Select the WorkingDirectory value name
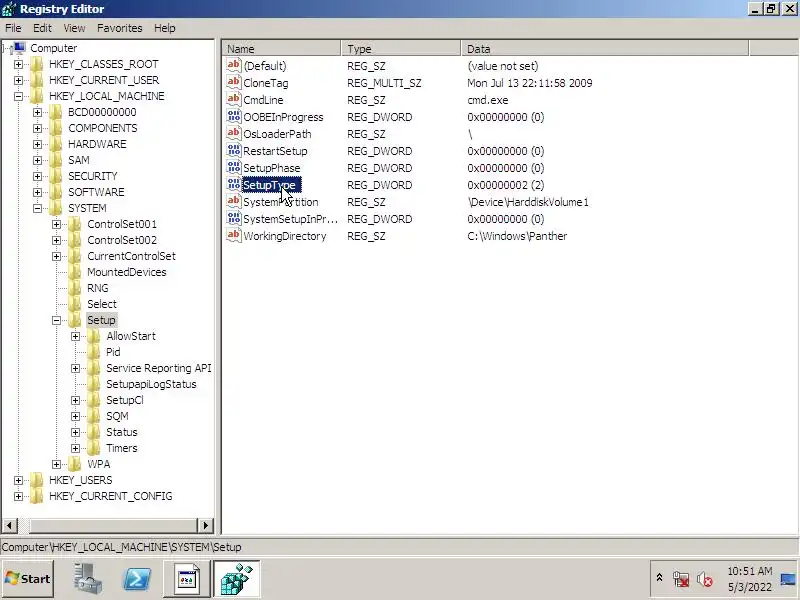The height and width of the screenshot is (600, 800). coord(285,236)
